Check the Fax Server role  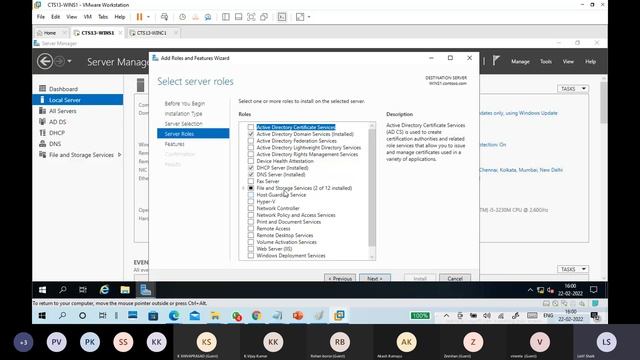point(251,181)
